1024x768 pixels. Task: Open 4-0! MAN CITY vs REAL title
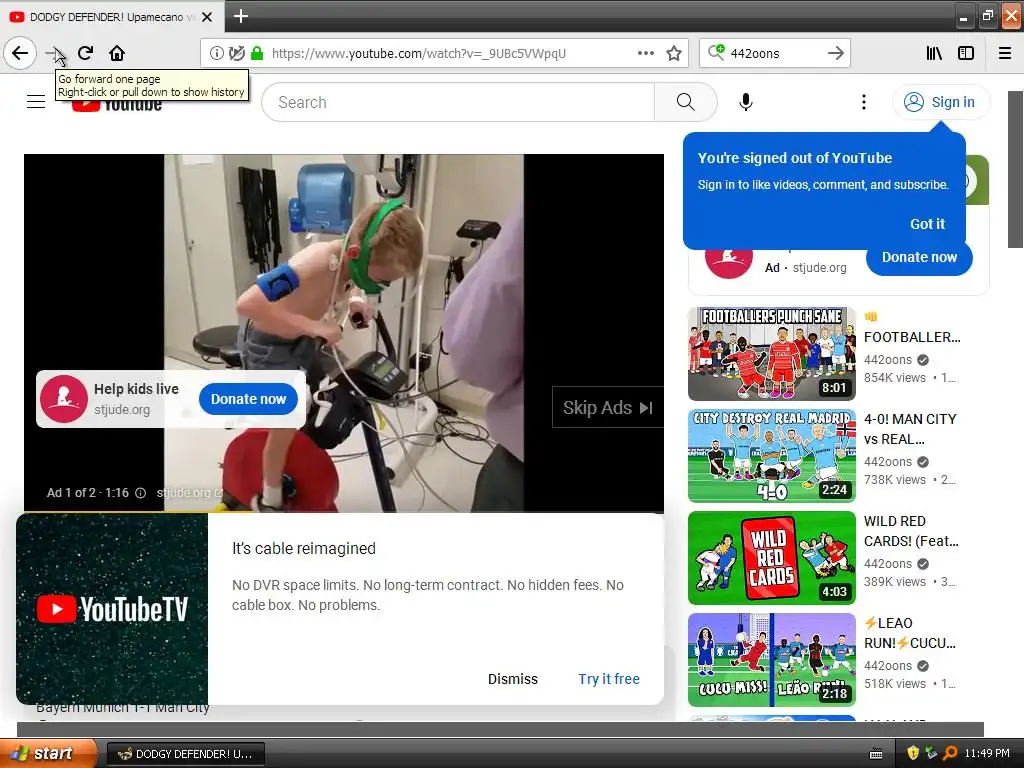pos(910,429)
